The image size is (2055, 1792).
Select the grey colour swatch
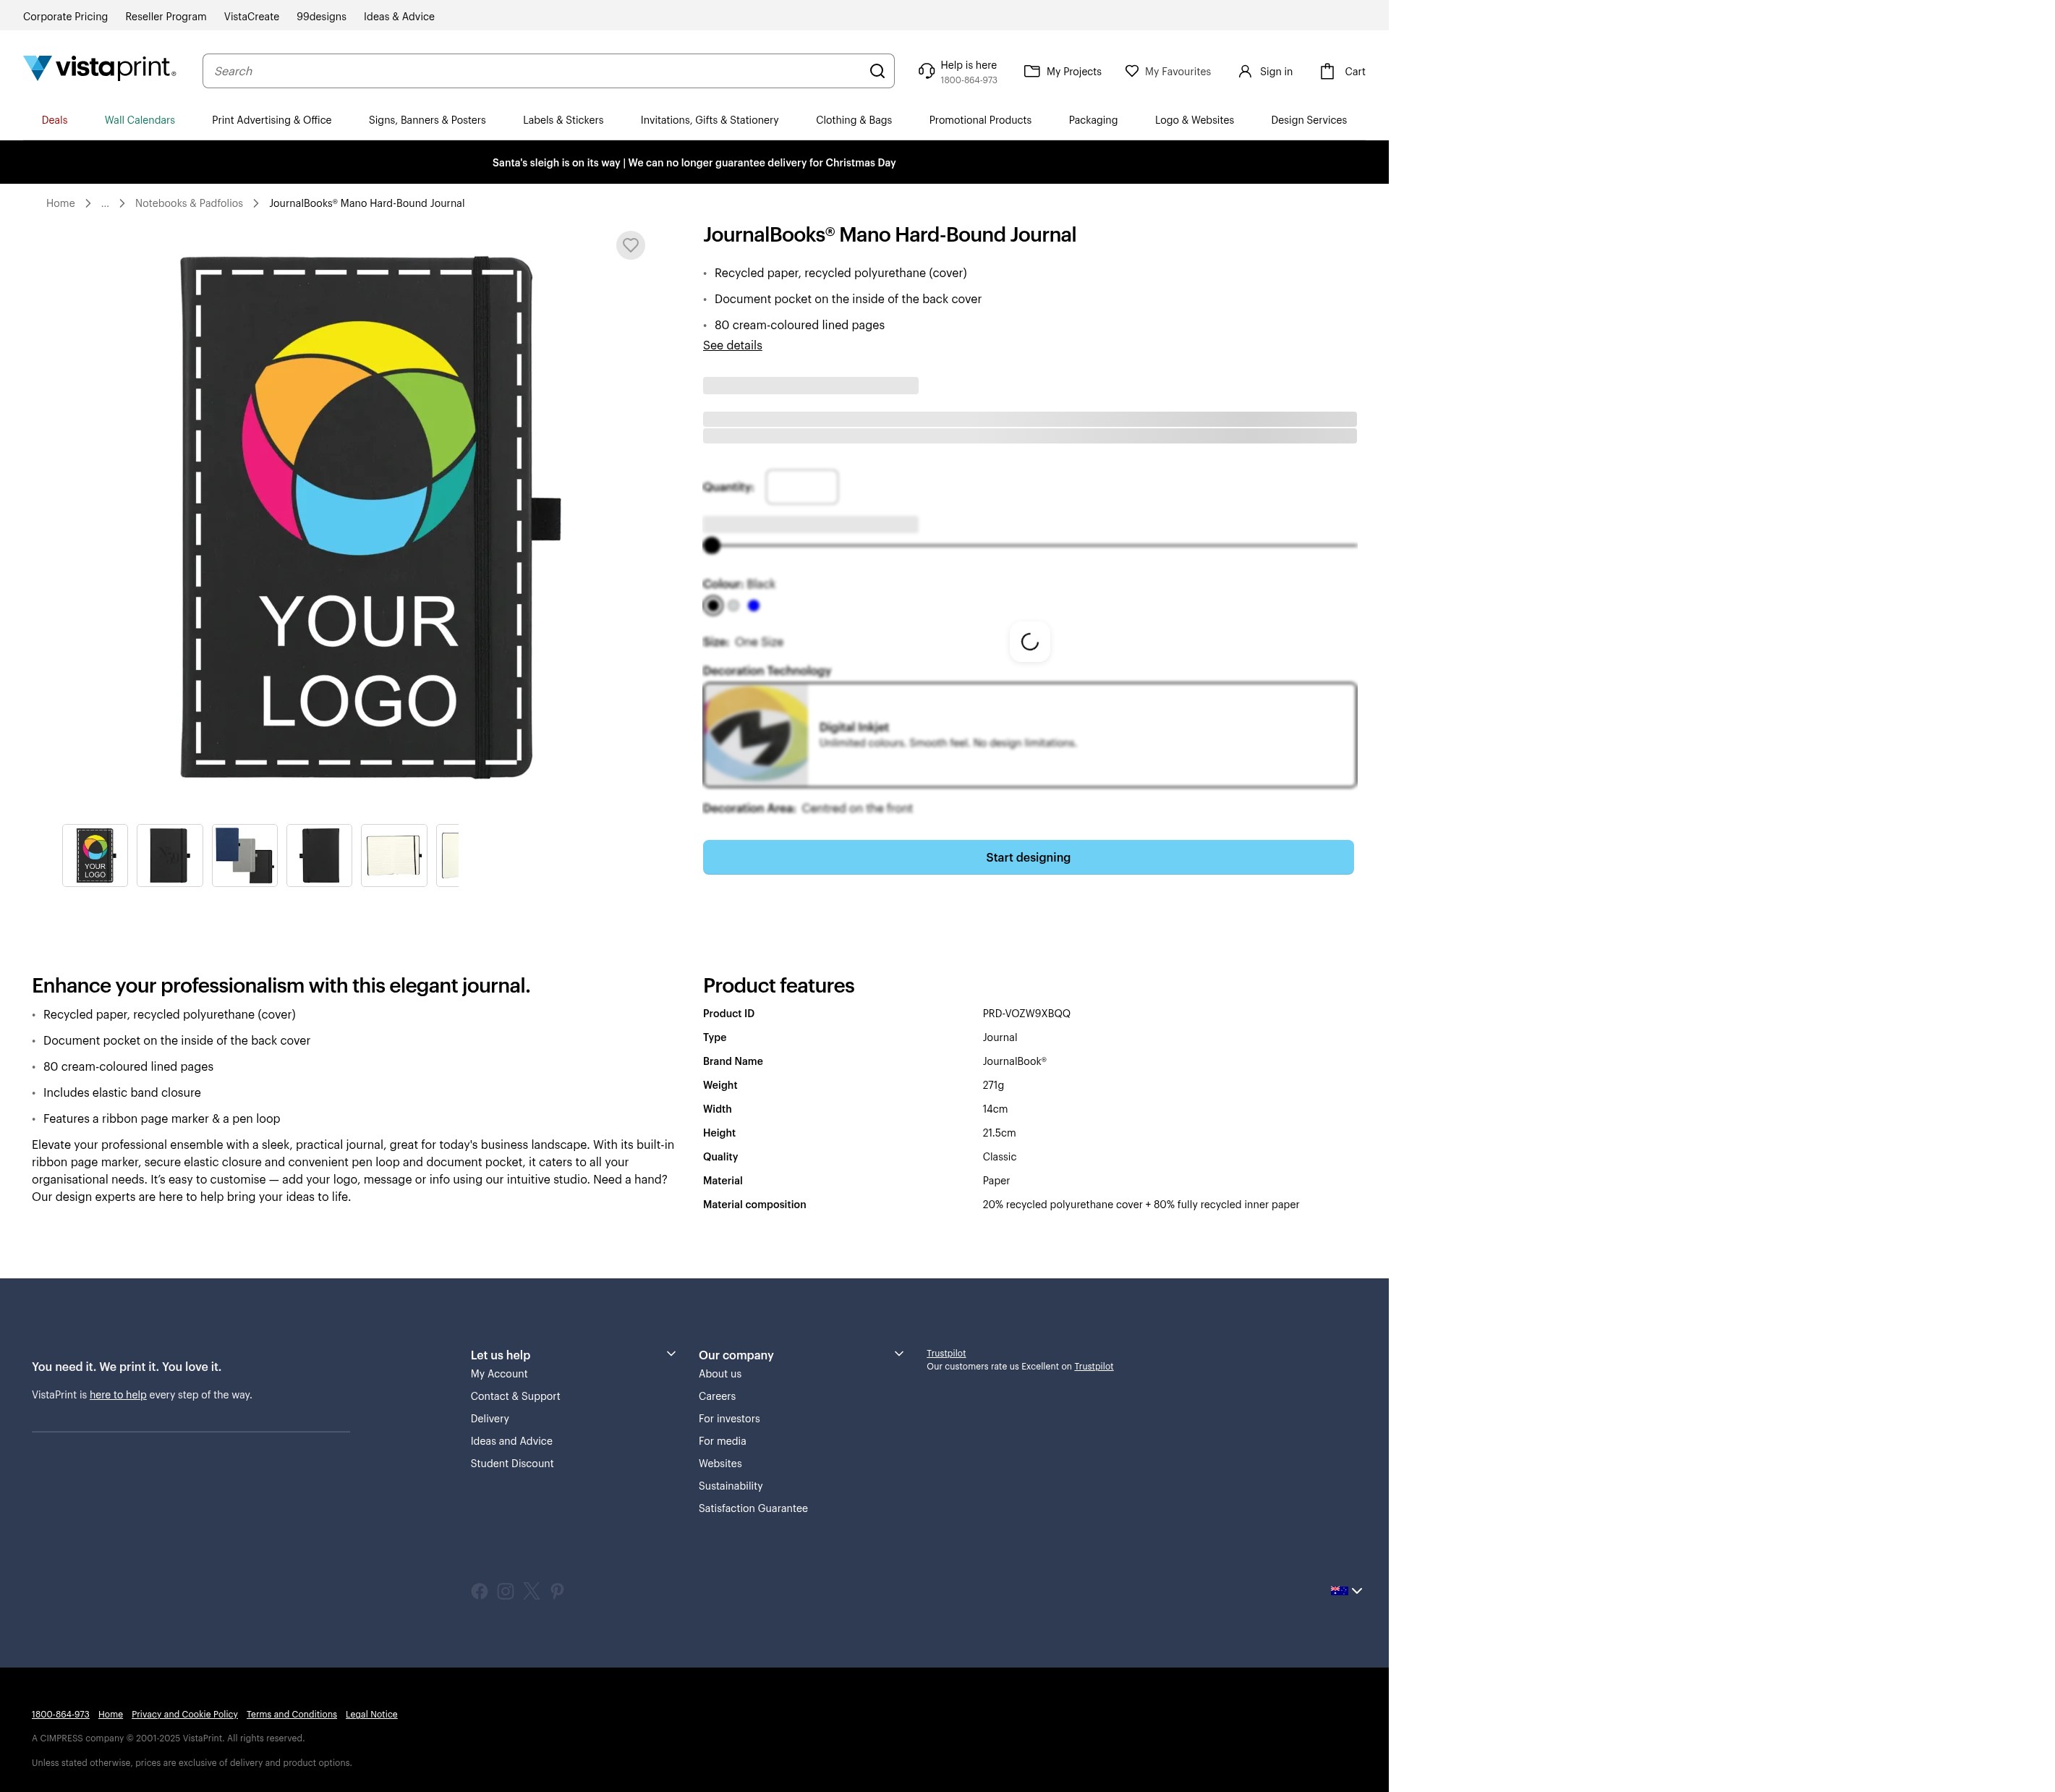point(734,605)
